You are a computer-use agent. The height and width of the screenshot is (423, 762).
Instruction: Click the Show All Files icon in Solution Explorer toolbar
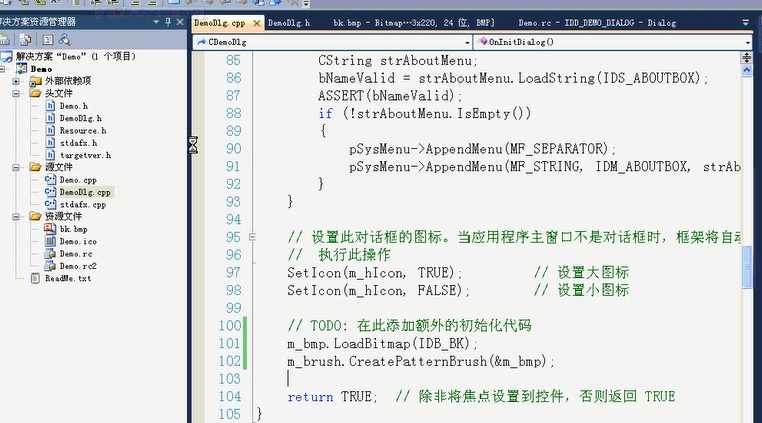click(x=26, y=40)
